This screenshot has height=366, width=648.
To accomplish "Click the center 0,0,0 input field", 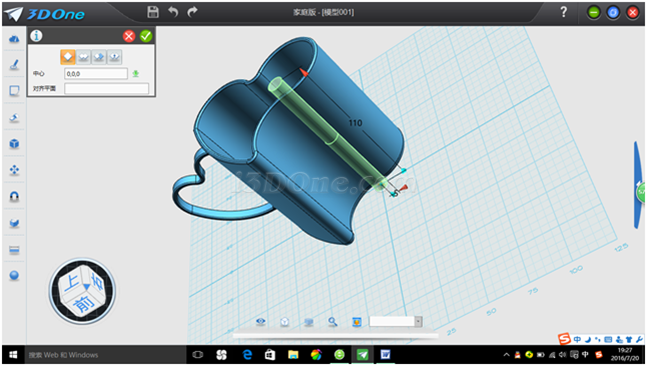I will pyautogui.click(x=96, y=74).
